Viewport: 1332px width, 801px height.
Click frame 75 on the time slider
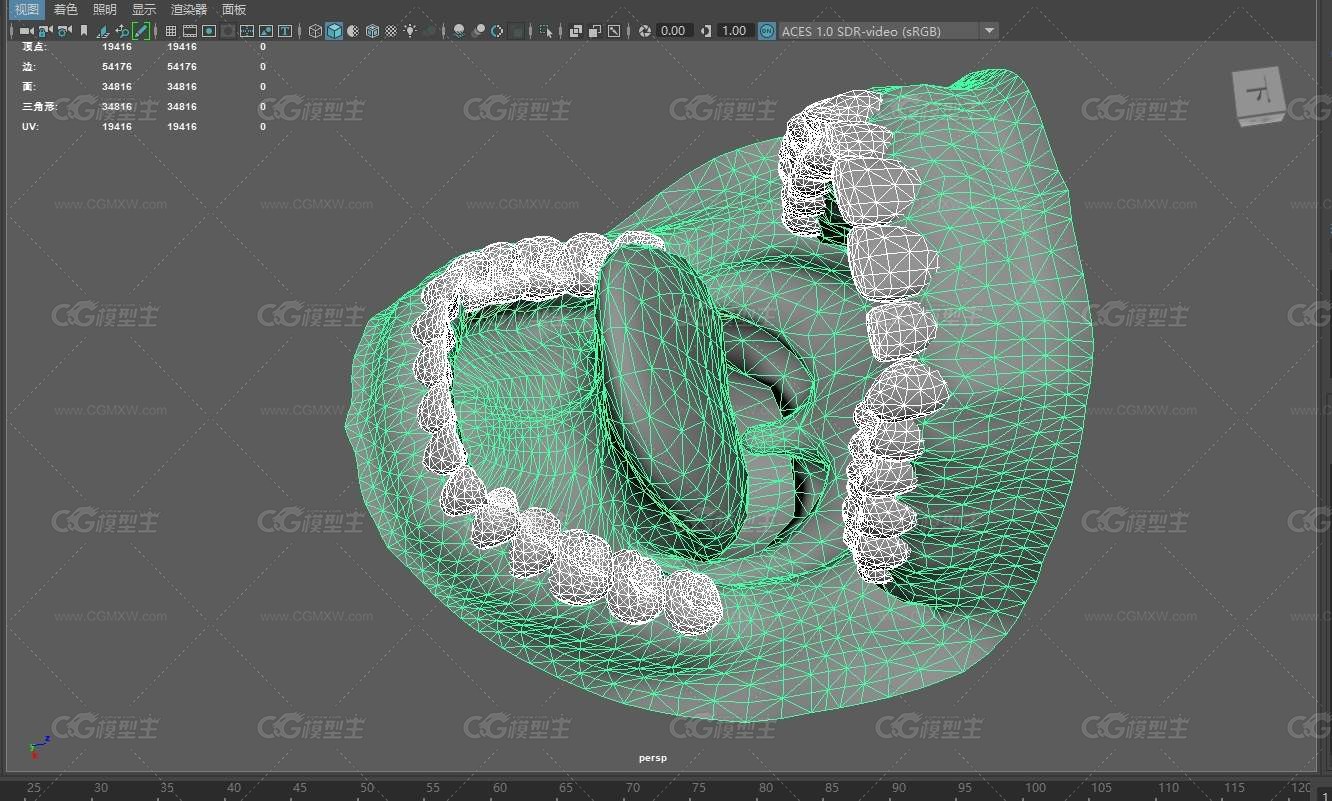click(x=699, y=788)
